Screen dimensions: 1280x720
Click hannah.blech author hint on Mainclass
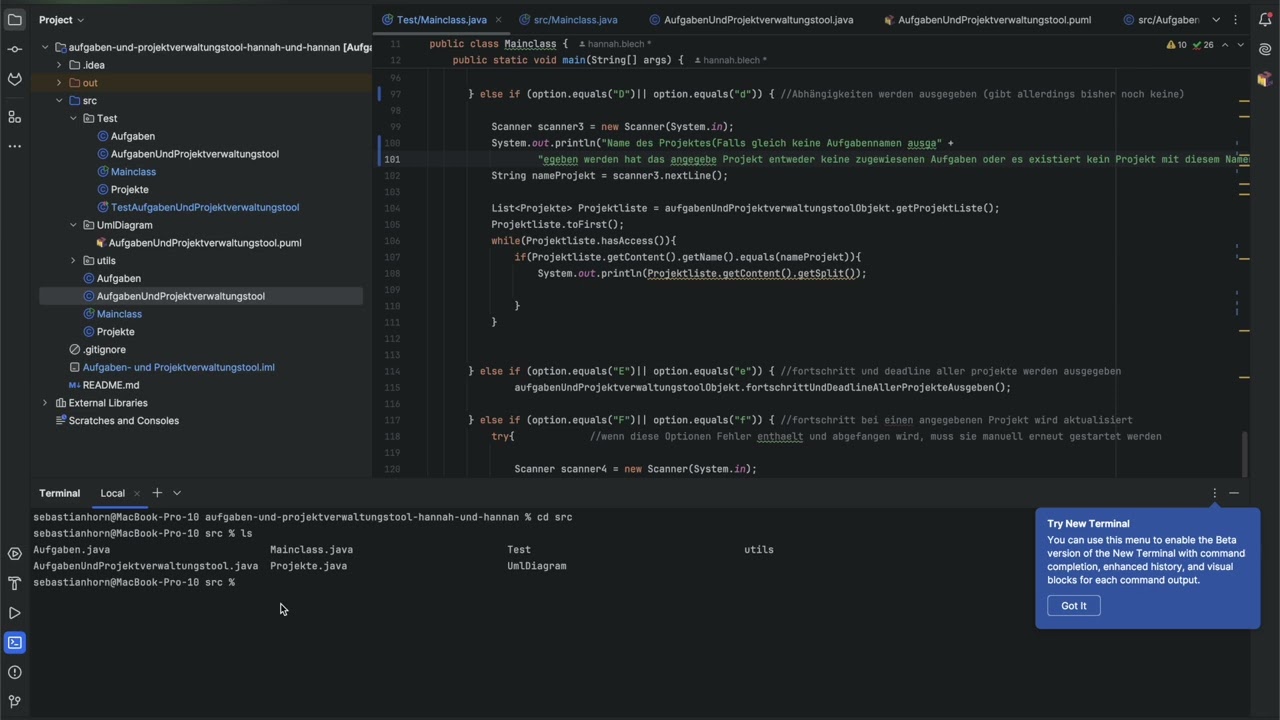point(613,44)
